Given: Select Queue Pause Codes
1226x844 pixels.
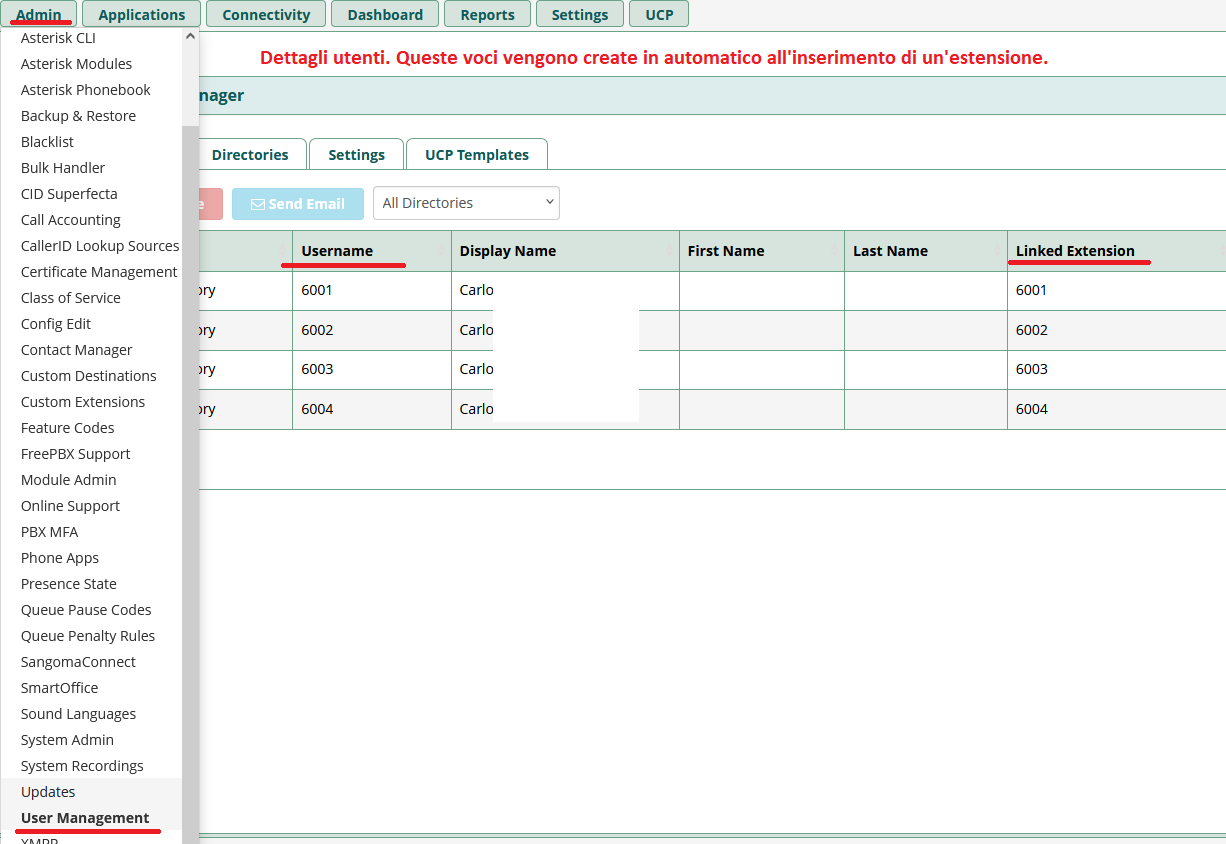Looking at the screenshot, I should click(86, 610).
